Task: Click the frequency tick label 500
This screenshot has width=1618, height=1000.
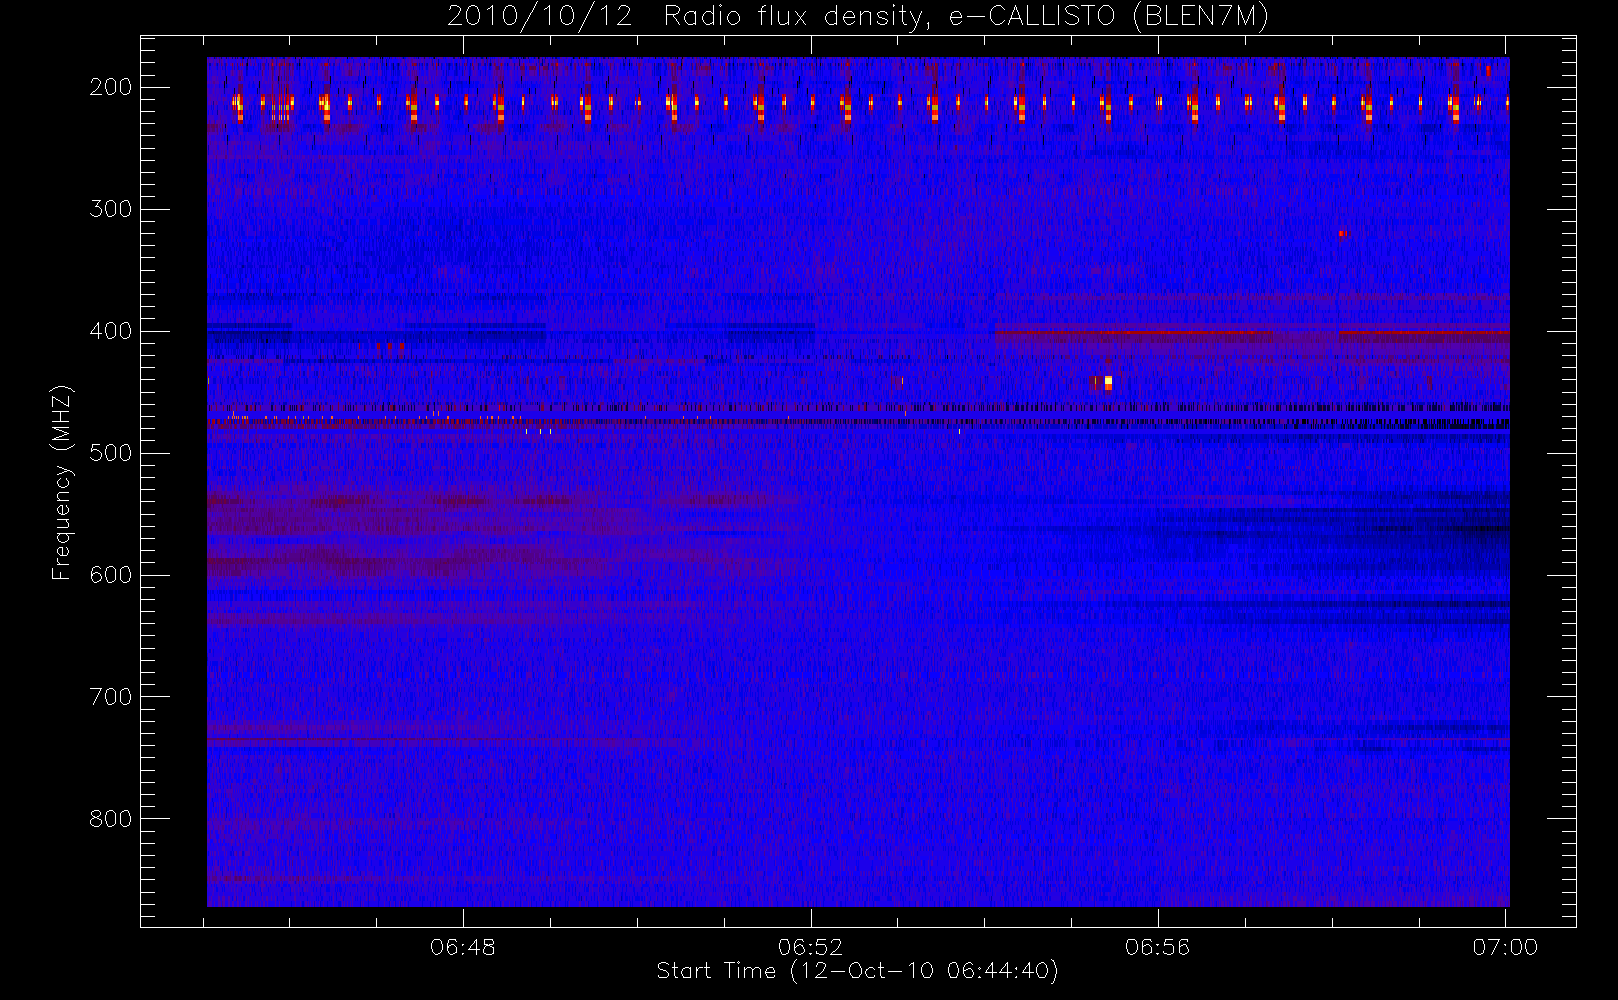Action: (x=111, y=453)
